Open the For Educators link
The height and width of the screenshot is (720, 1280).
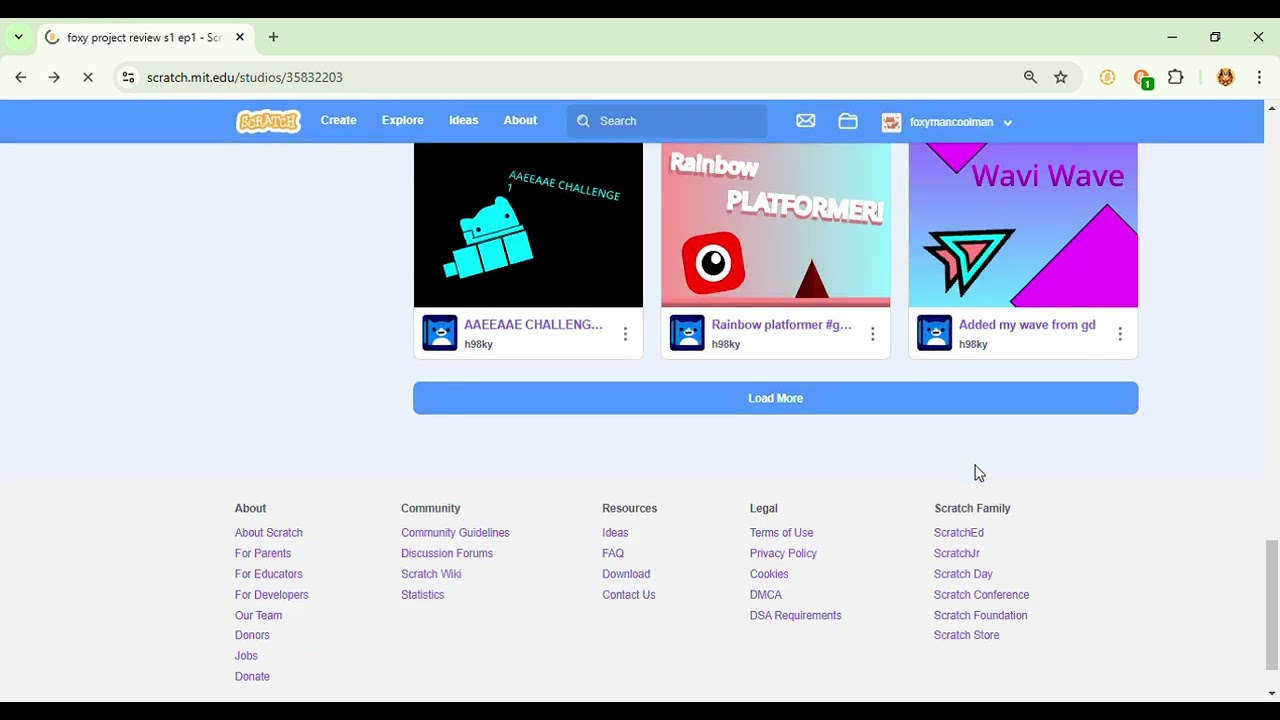pos(269,574)
